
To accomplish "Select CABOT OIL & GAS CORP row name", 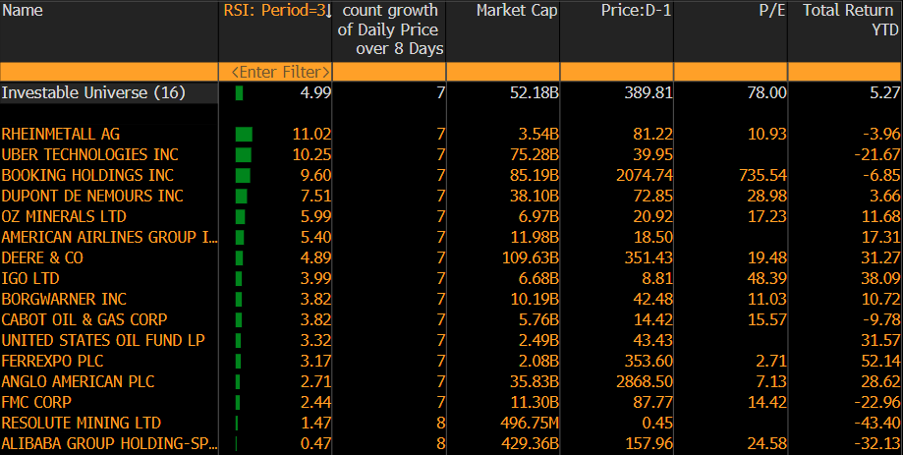I will [84, 320].
